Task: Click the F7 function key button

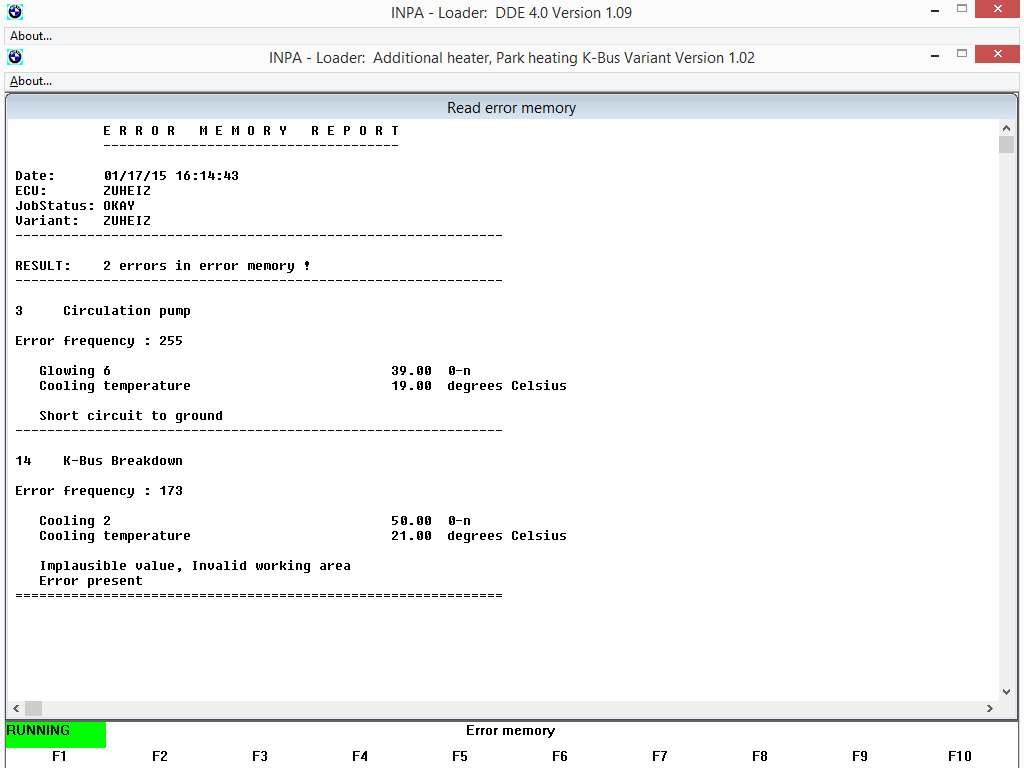Action: pos(660,756)
